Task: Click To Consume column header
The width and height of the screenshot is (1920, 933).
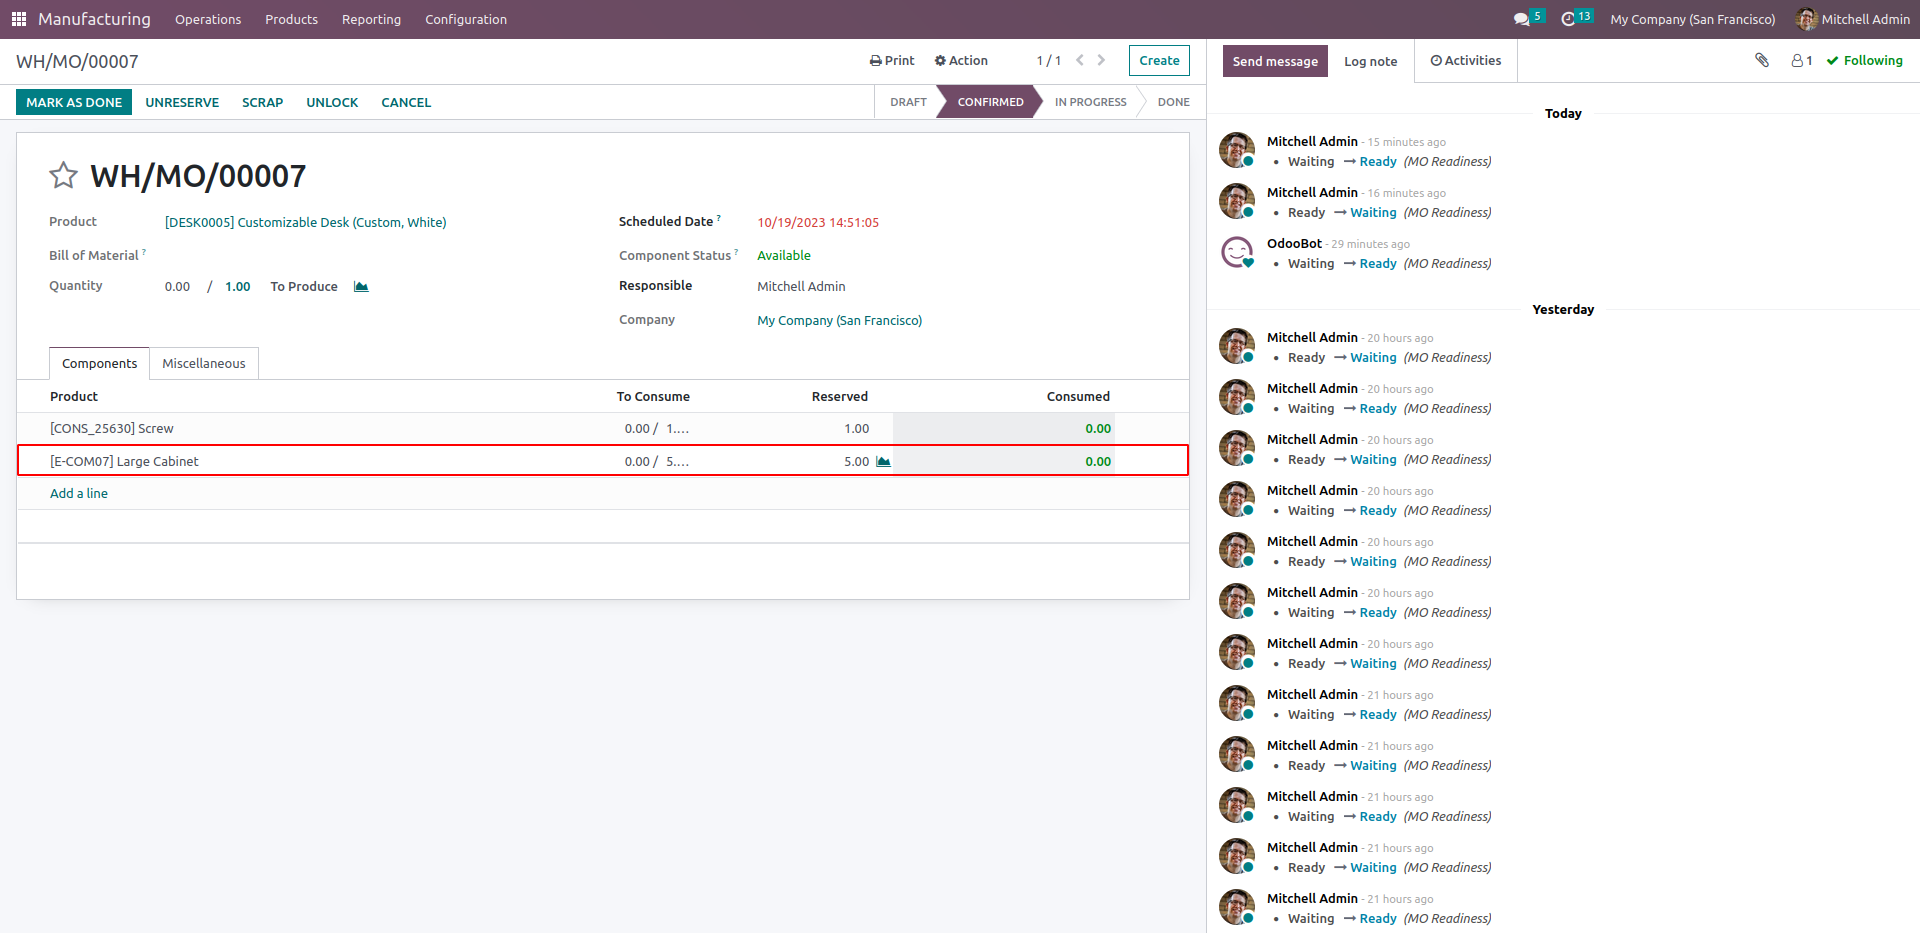Action: tap(653, 396)
